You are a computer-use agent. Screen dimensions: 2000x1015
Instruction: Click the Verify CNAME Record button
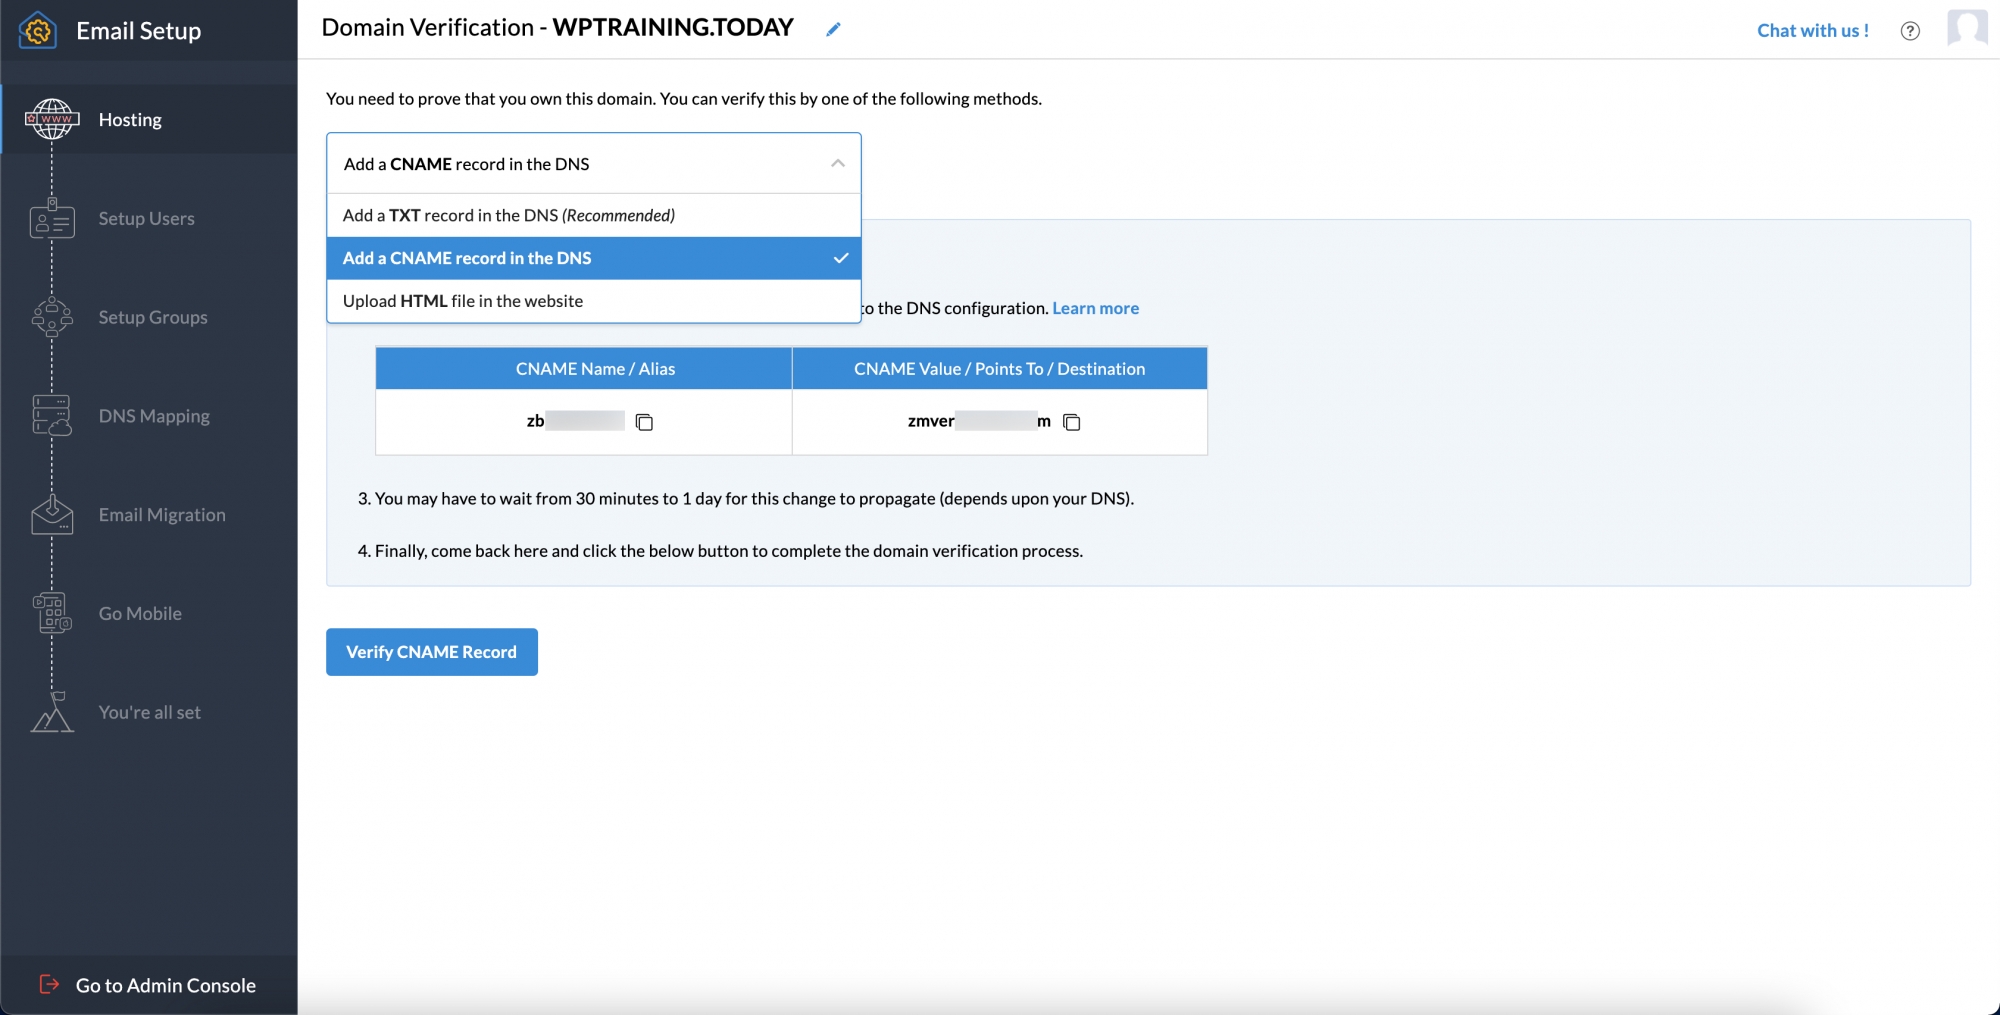pyautogui.click(x=431, y=651)
